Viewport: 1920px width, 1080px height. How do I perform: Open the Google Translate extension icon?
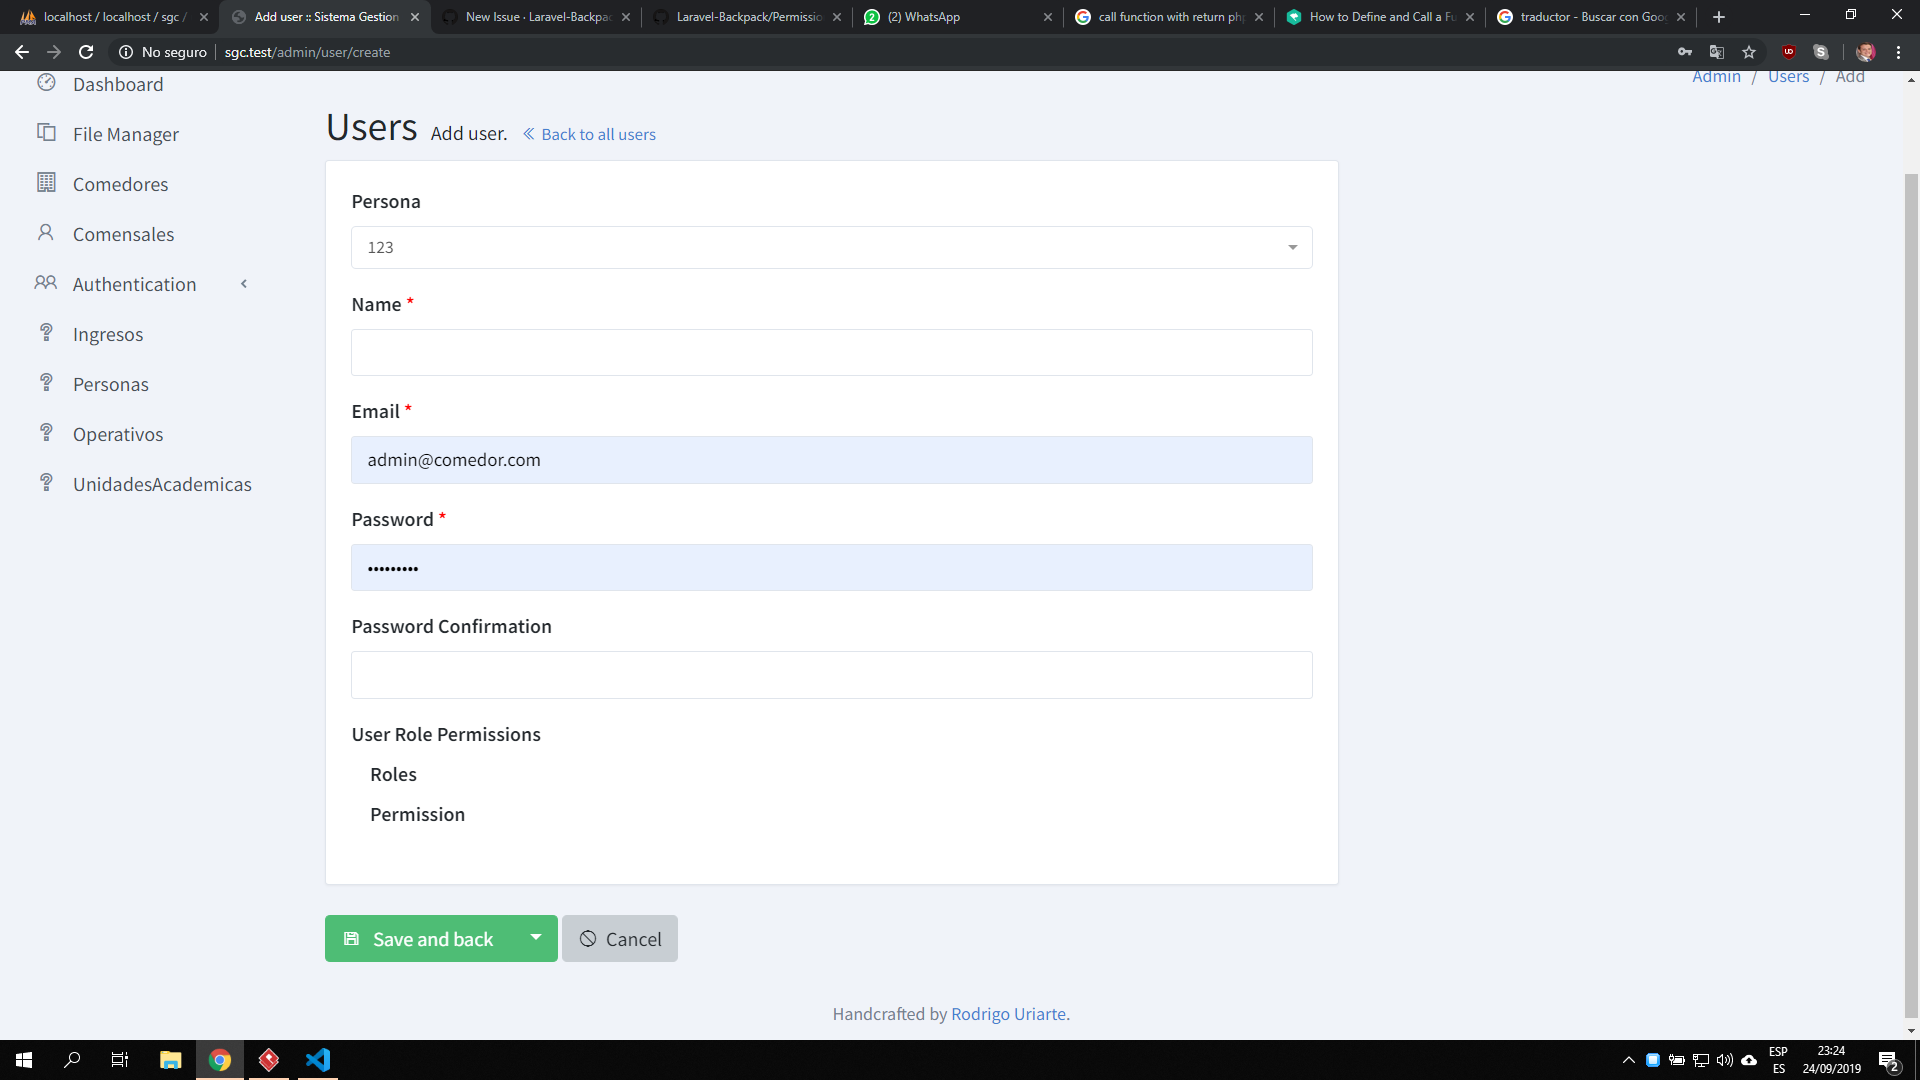[x=1716, y=52]
